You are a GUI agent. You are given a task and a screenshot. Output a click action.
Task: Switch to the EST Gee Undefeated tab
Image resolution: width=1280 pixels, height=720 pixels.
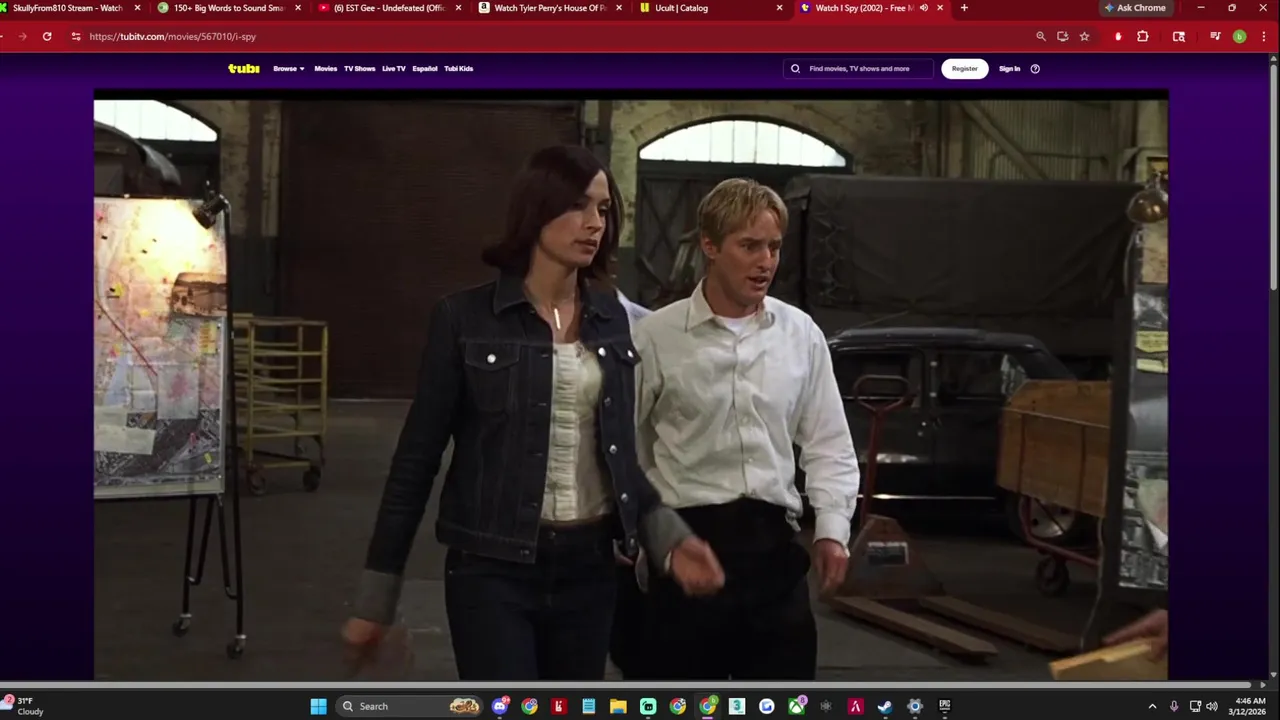(389, 8)
